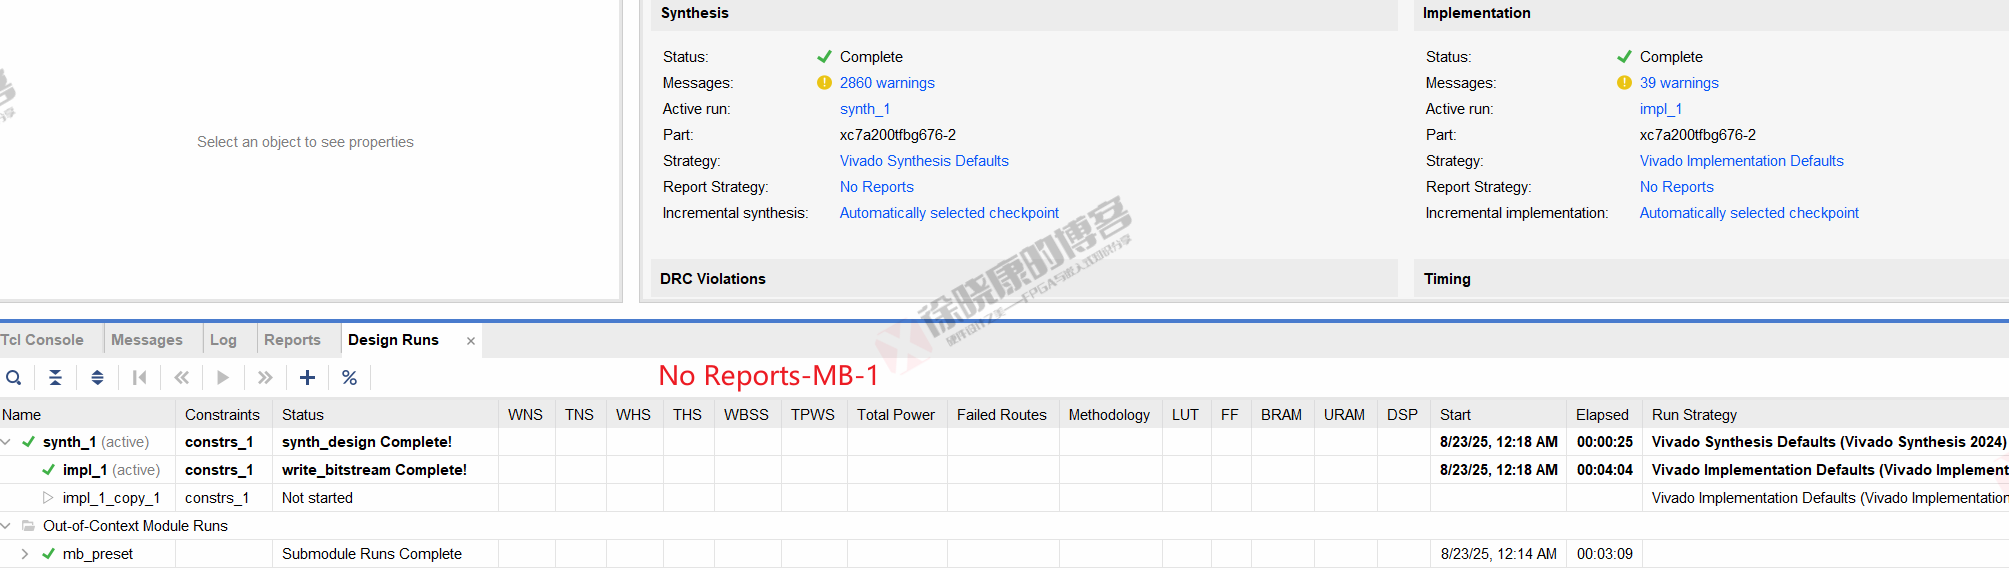
Task: Create a new run with plus icon
Action: tap(307, 377)
